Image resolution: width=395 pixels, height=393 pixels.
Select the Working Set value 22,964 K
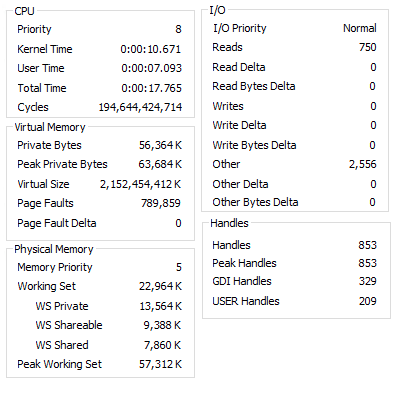(x=160, y=286)
